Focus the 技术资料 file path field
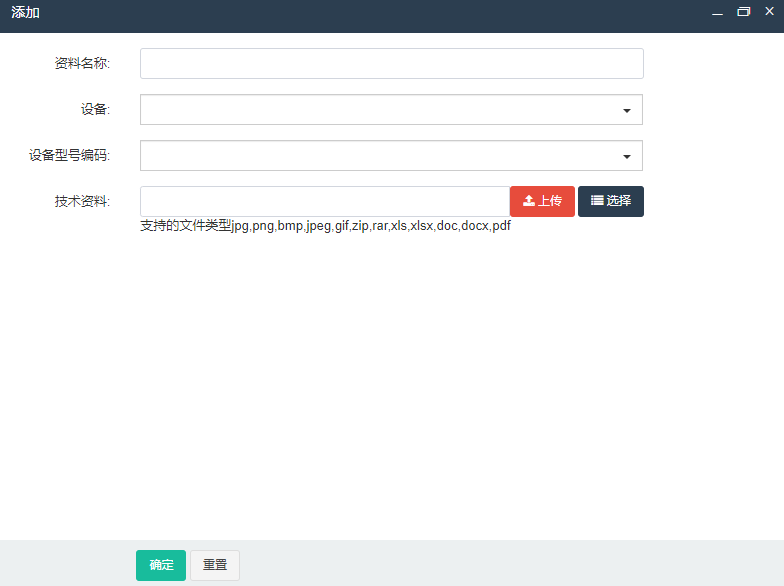This screenshot has width=784, height=586. tap(325, 202)
